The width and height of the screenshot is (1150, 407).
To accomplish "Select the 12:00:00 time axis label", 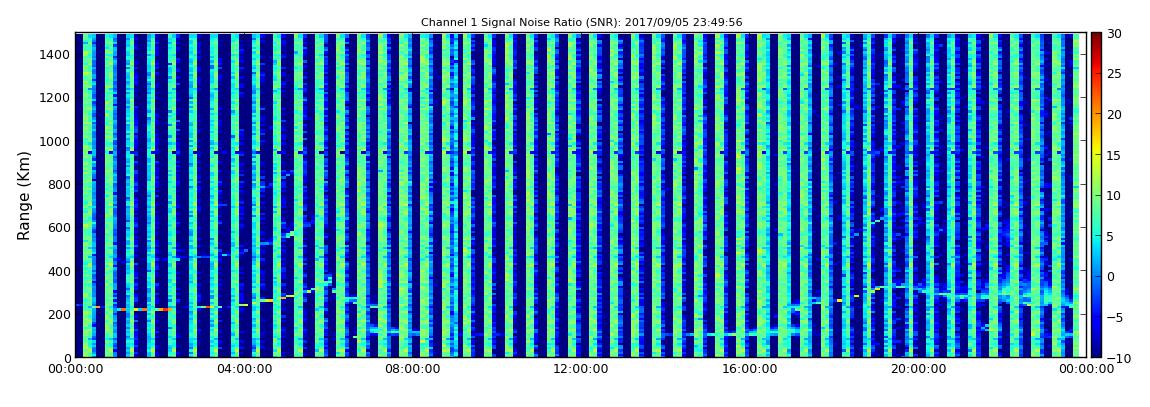I will point(579,369).
